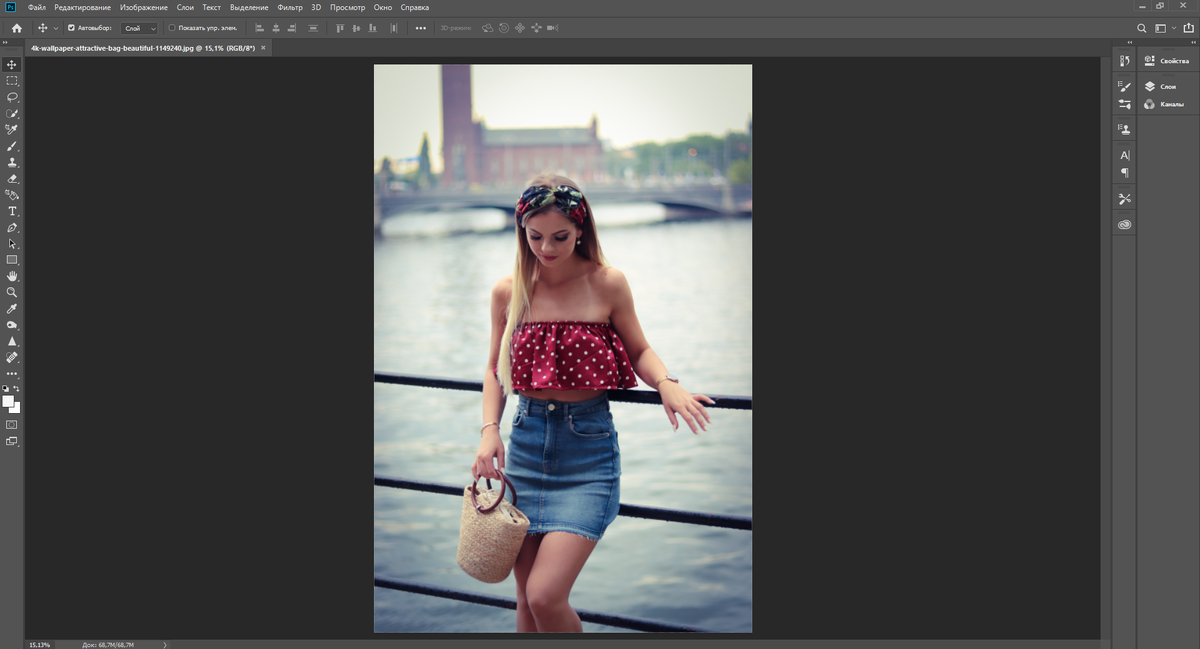Align top edges in options bar
The height and width of the screenshot is (649, 1200).
[x=340, y=28]
